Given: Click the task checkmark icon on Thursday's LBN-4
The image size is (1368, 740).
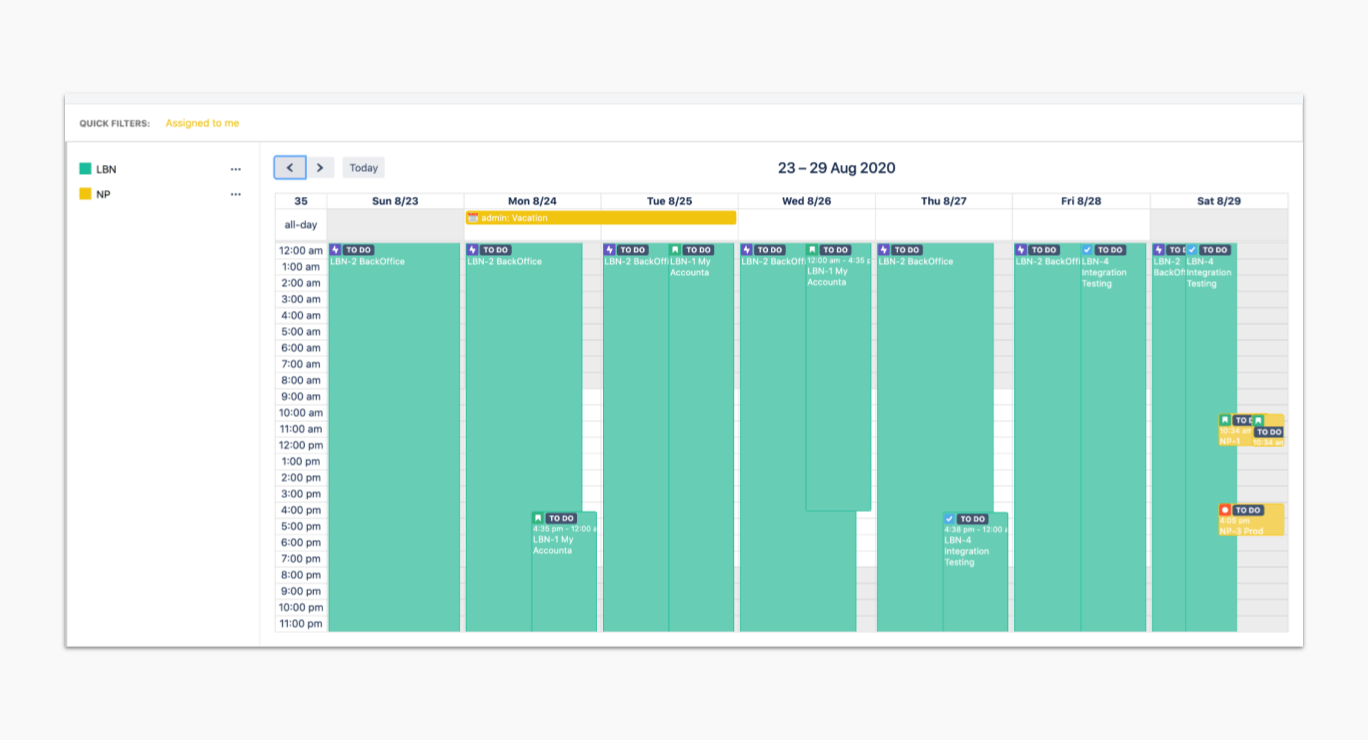Looking at the screenshot, I should coord(949,519).
